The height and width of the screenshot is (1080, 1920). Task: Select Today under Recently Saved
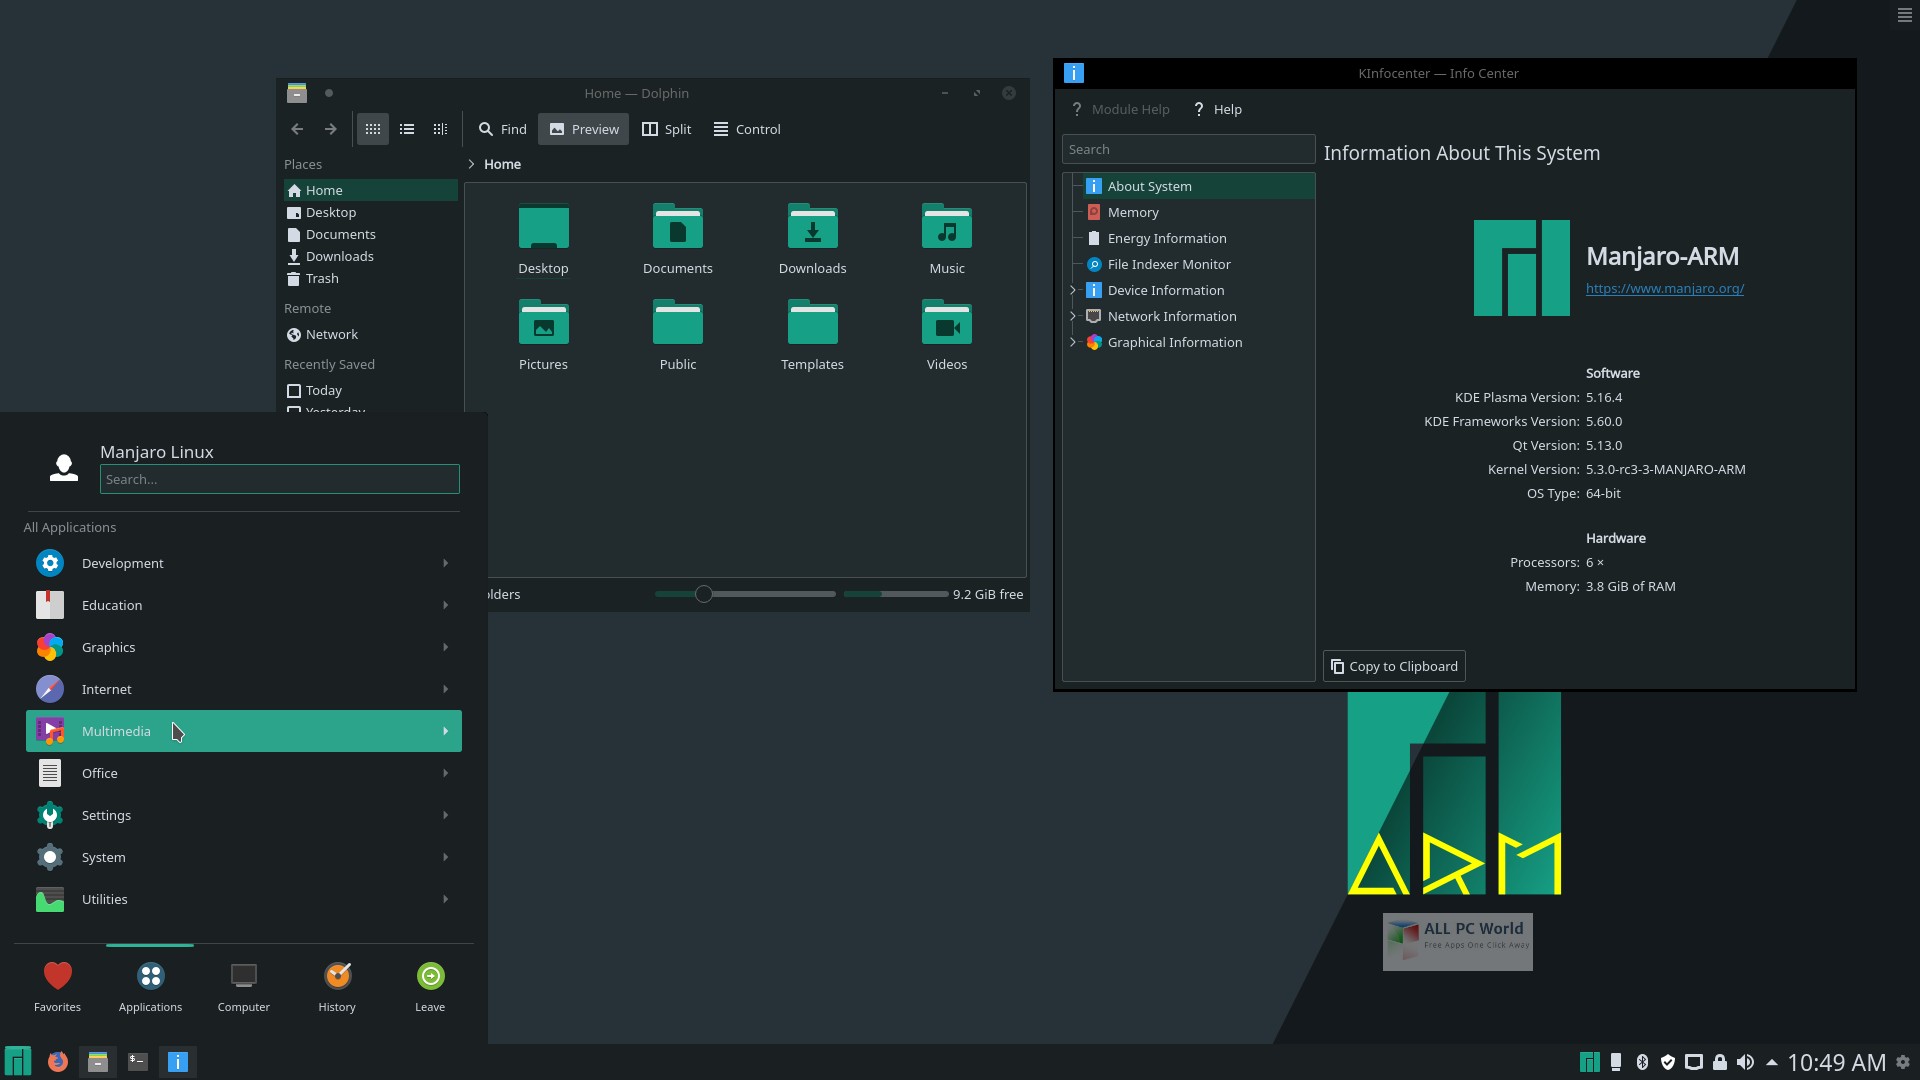371,390
